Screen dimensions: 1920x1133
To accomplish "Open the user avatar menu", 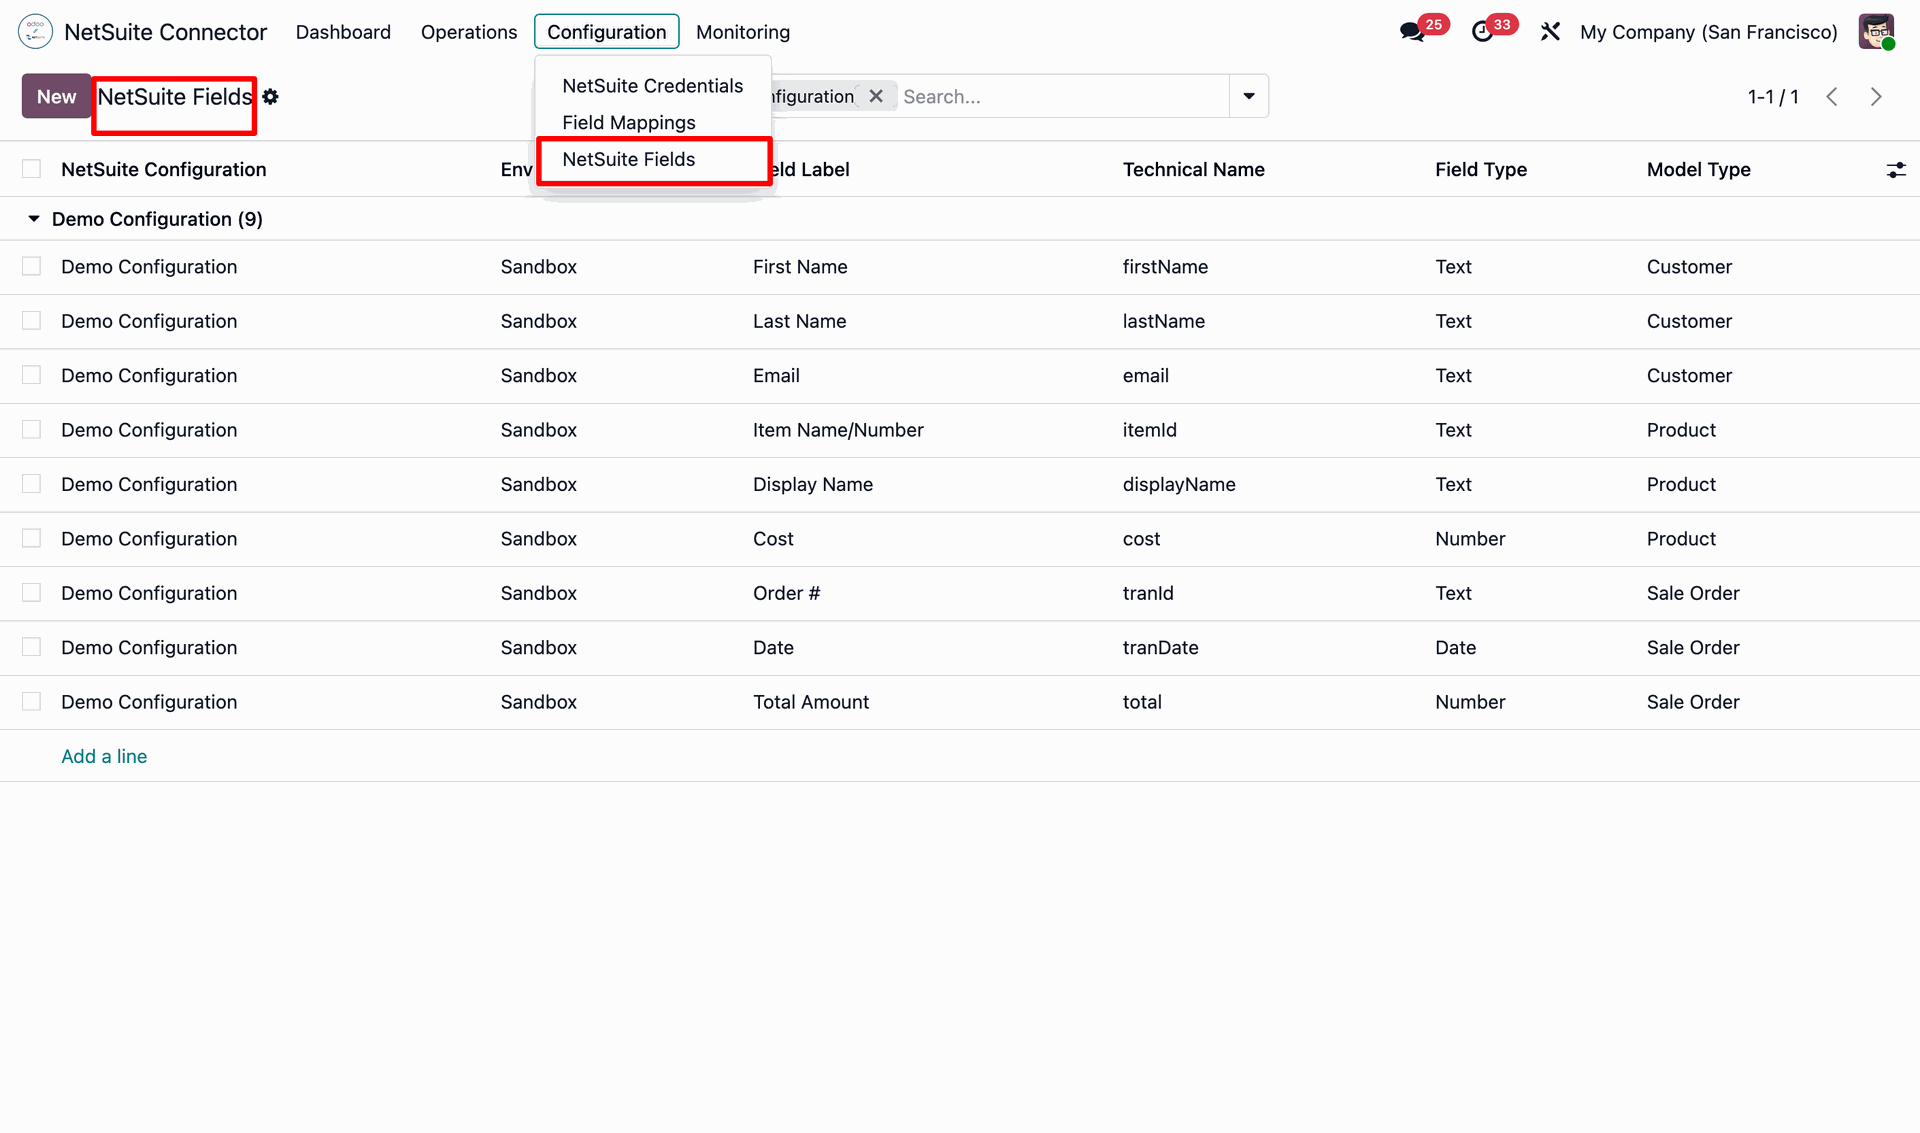I will [x=1876, y=32].
